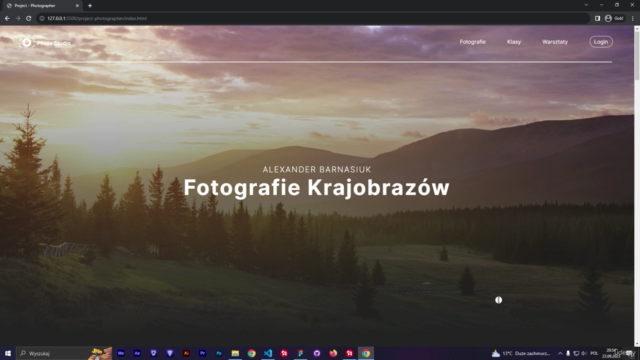The image size is (640, 360).
Task: Click the Wyszukaj taskbar search box
Action: point(64,353)
